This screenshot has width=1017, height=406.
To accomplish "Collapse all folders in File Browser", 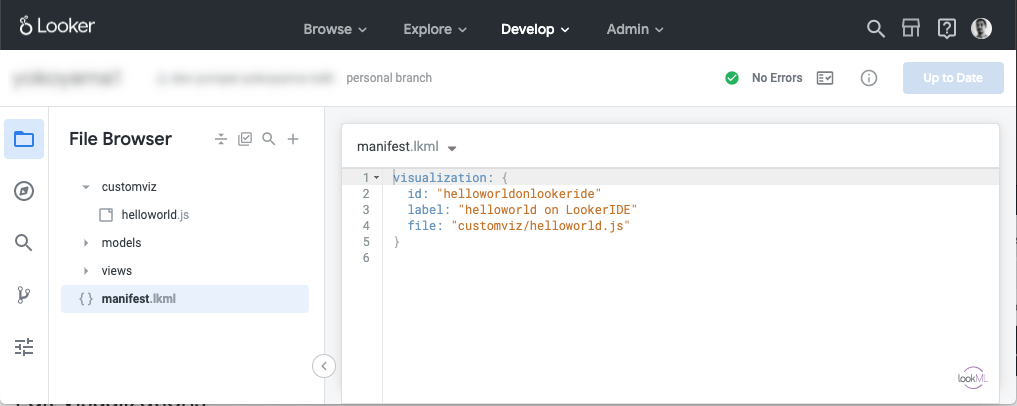I will [x=221, y=139].
